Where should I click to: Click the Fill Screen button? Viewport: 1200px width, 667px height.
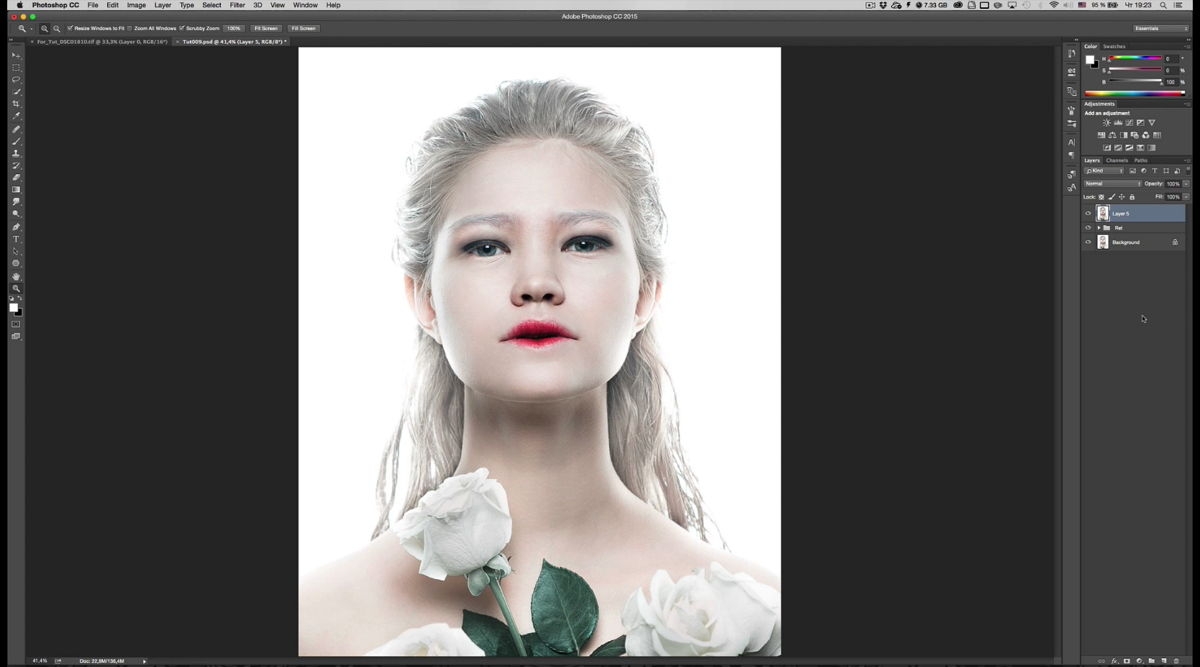[303, 28]
